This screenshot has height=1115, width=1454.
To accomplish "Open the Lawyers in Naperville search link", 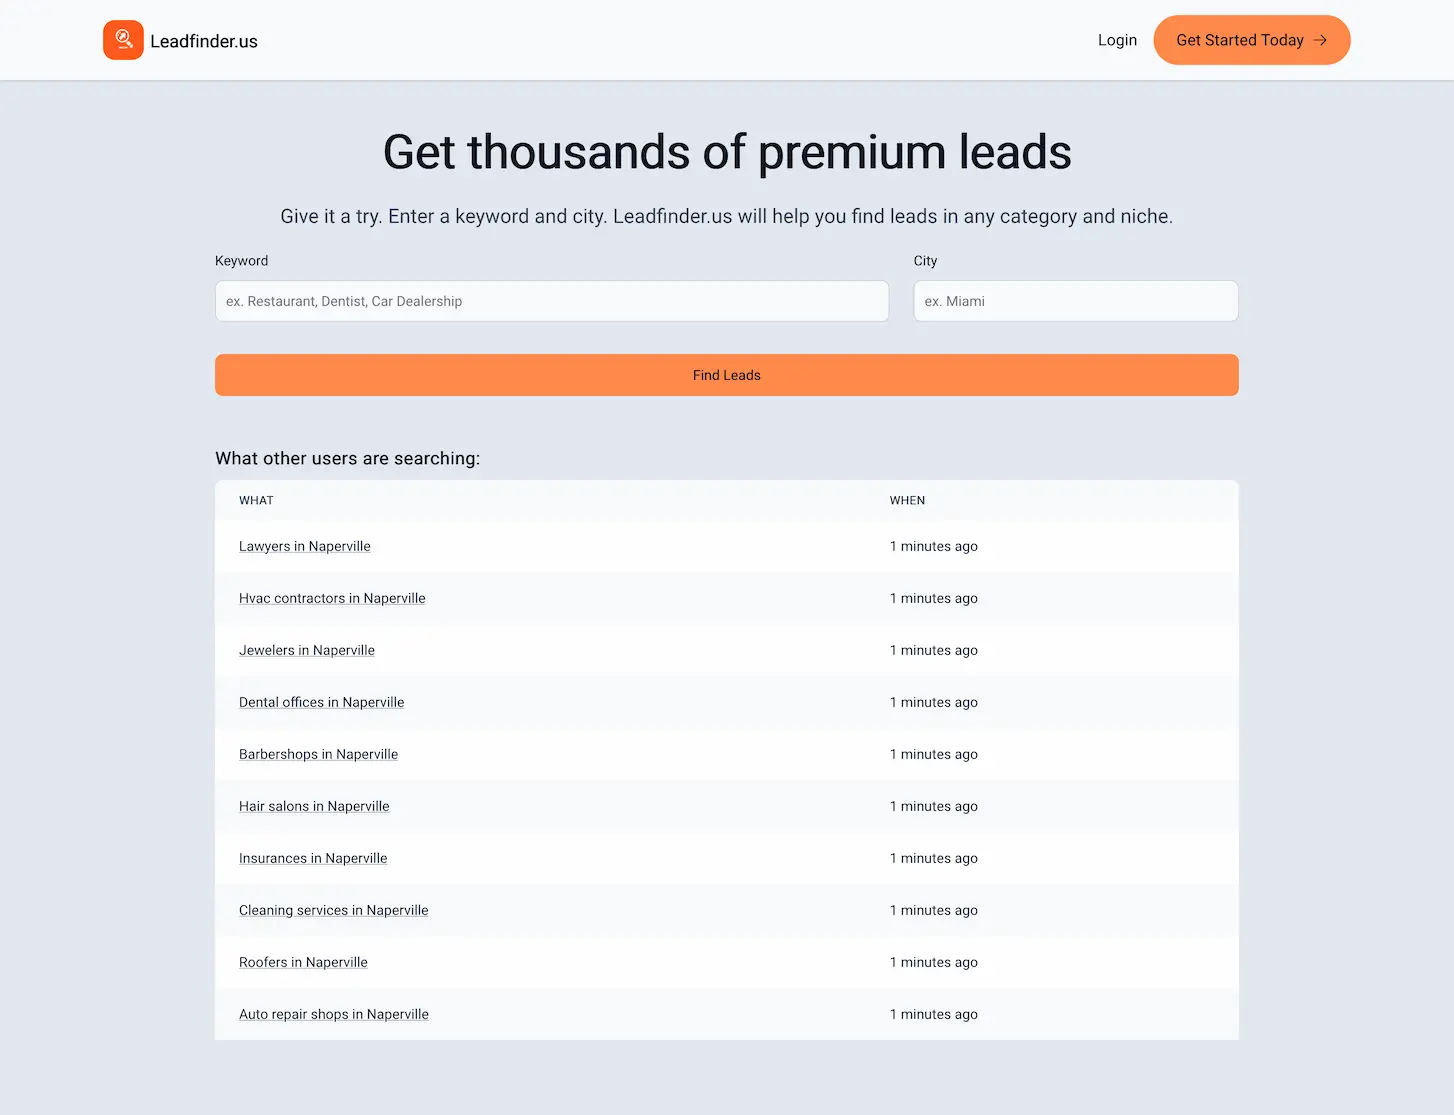I will tap(304, 546).
